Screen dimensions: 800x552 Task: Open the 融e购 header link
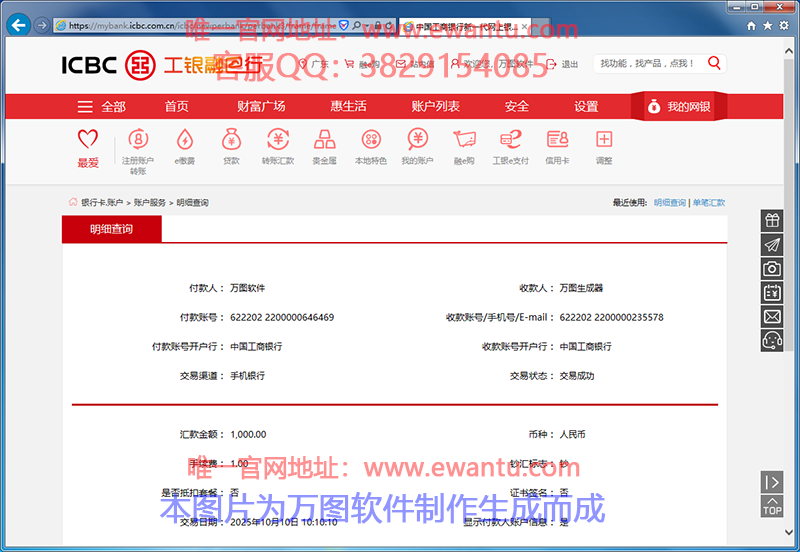[x=362, y=64]
